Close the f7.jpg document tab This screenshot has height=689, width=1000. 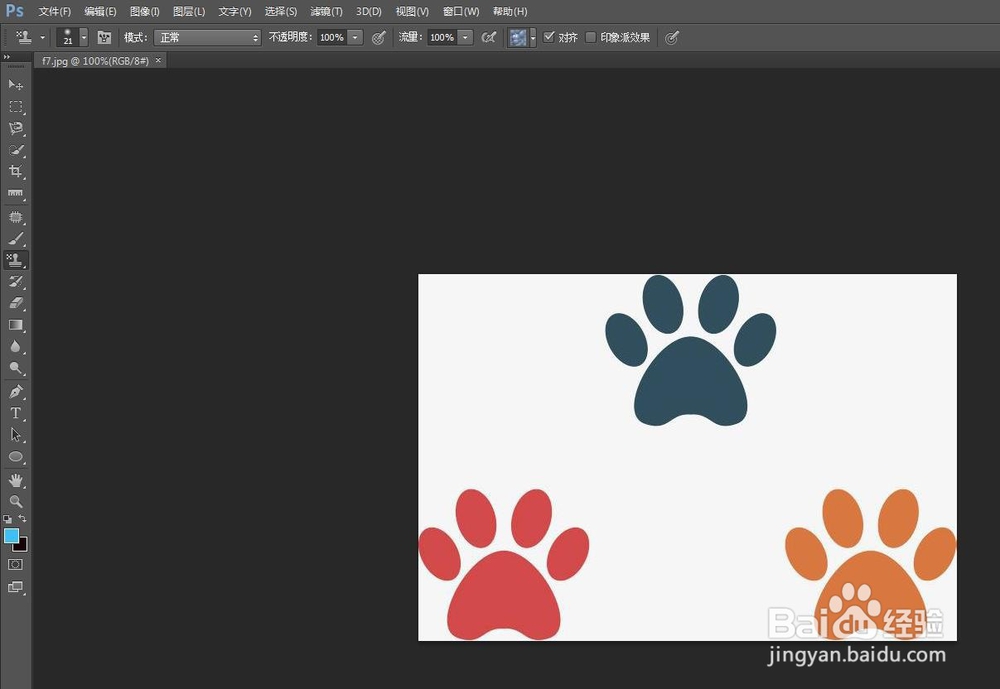pyautogui.click(x=158, y=60)
